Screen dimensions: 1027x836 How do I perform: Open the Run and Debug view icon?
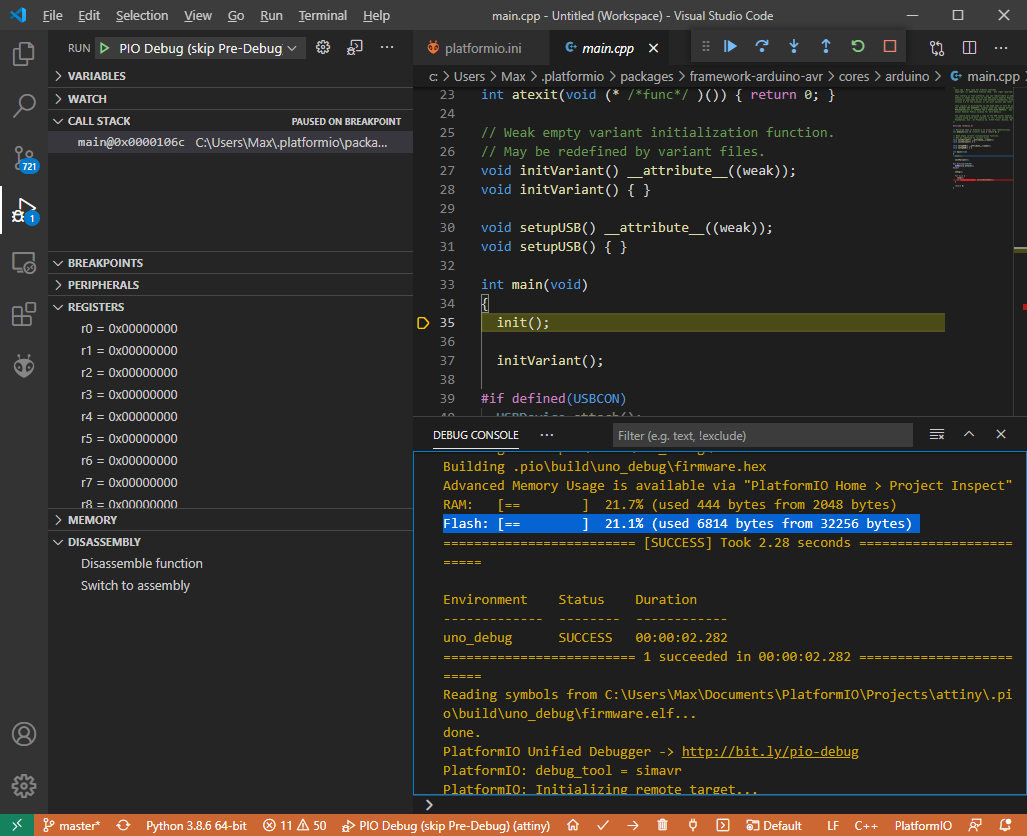pyautogui.click(x=24, y=210)
